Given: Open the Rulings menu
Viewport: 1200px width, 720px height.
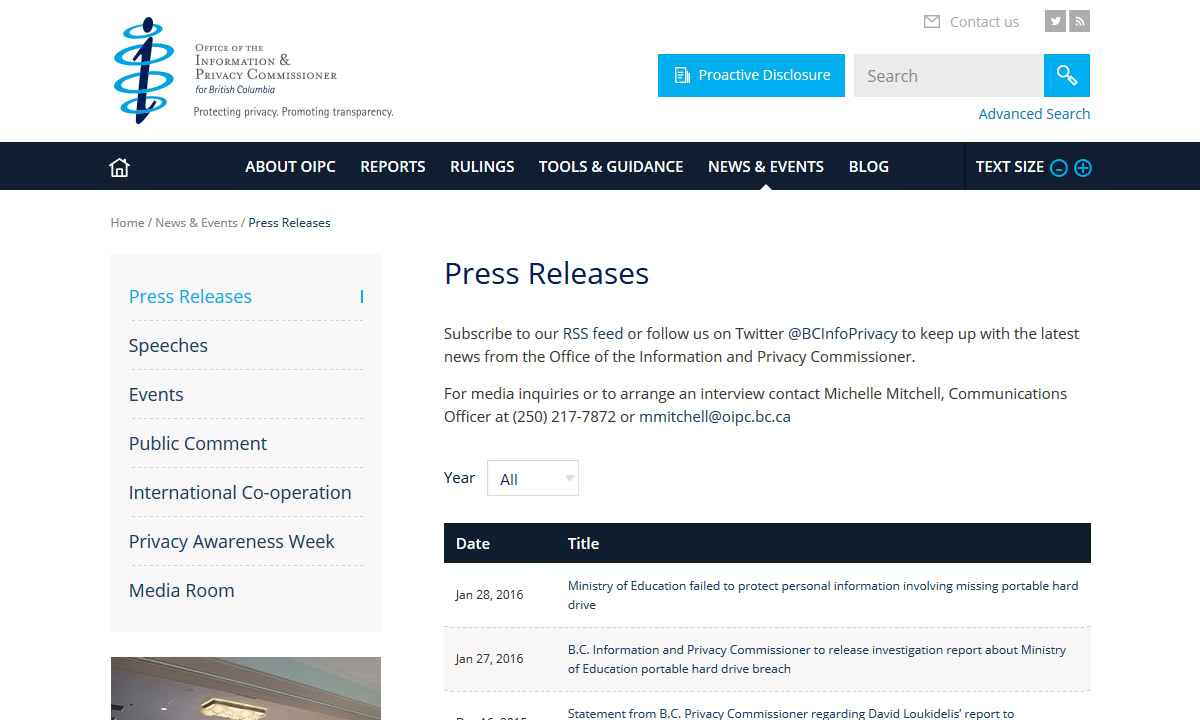Looking at the screenshot, I should pos(482,167).
